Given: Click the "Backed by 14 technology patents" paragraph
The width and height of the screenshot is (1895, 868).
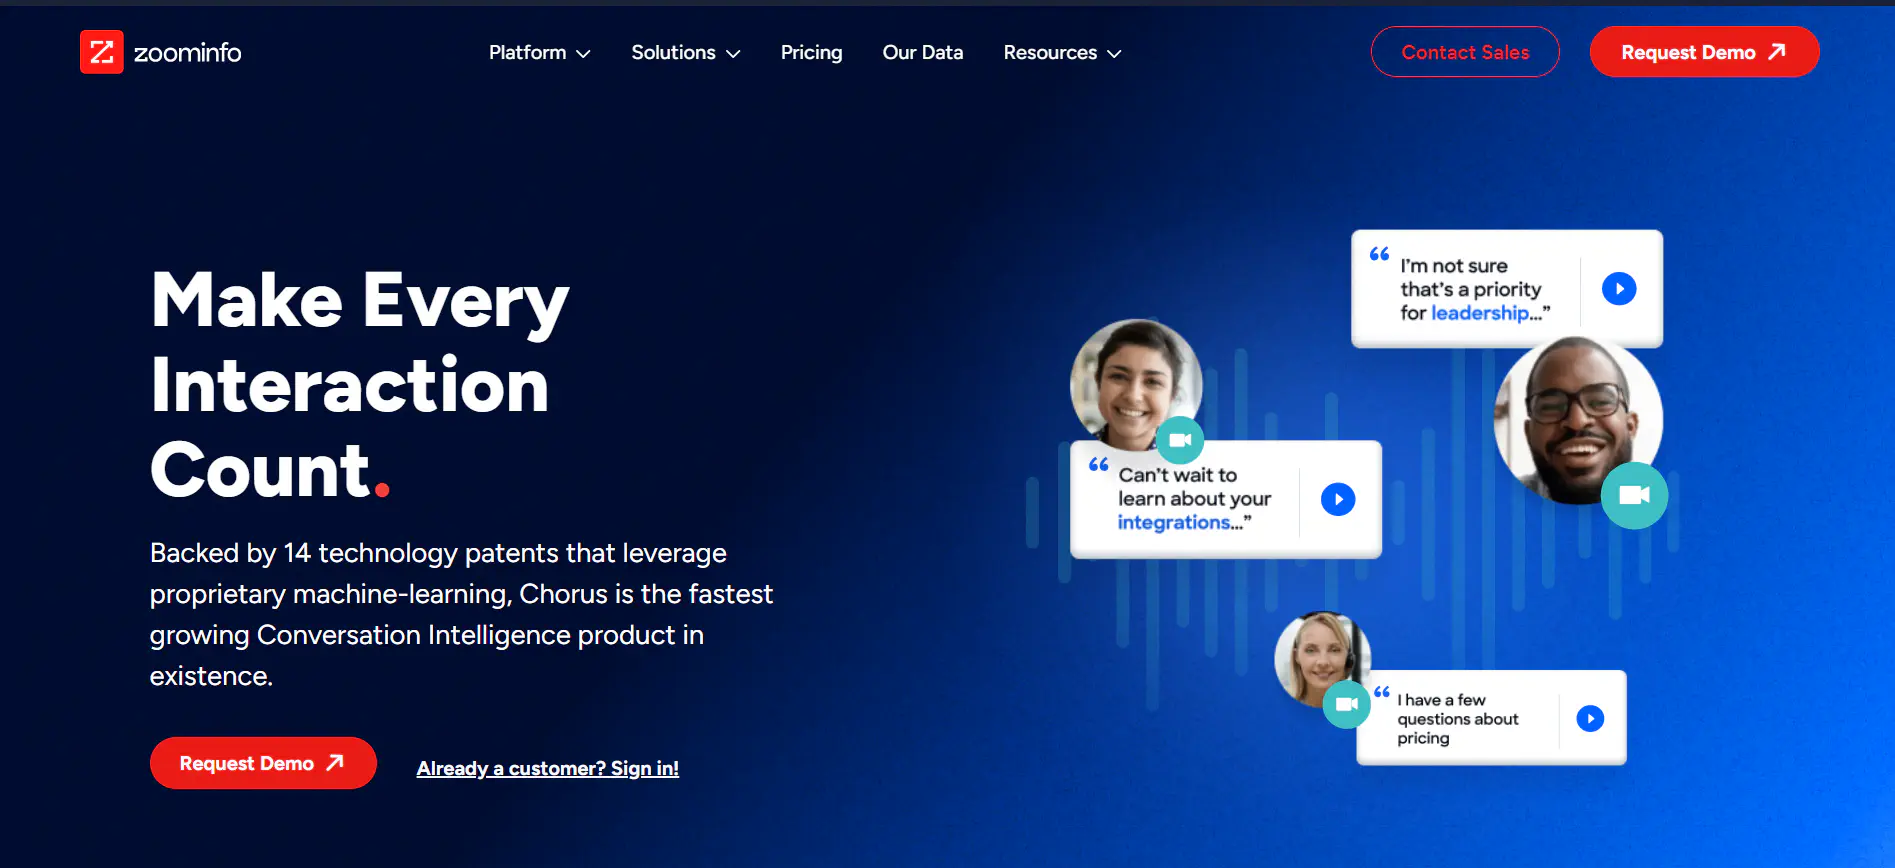Looking at the screenshot, I should click(461, 614).
